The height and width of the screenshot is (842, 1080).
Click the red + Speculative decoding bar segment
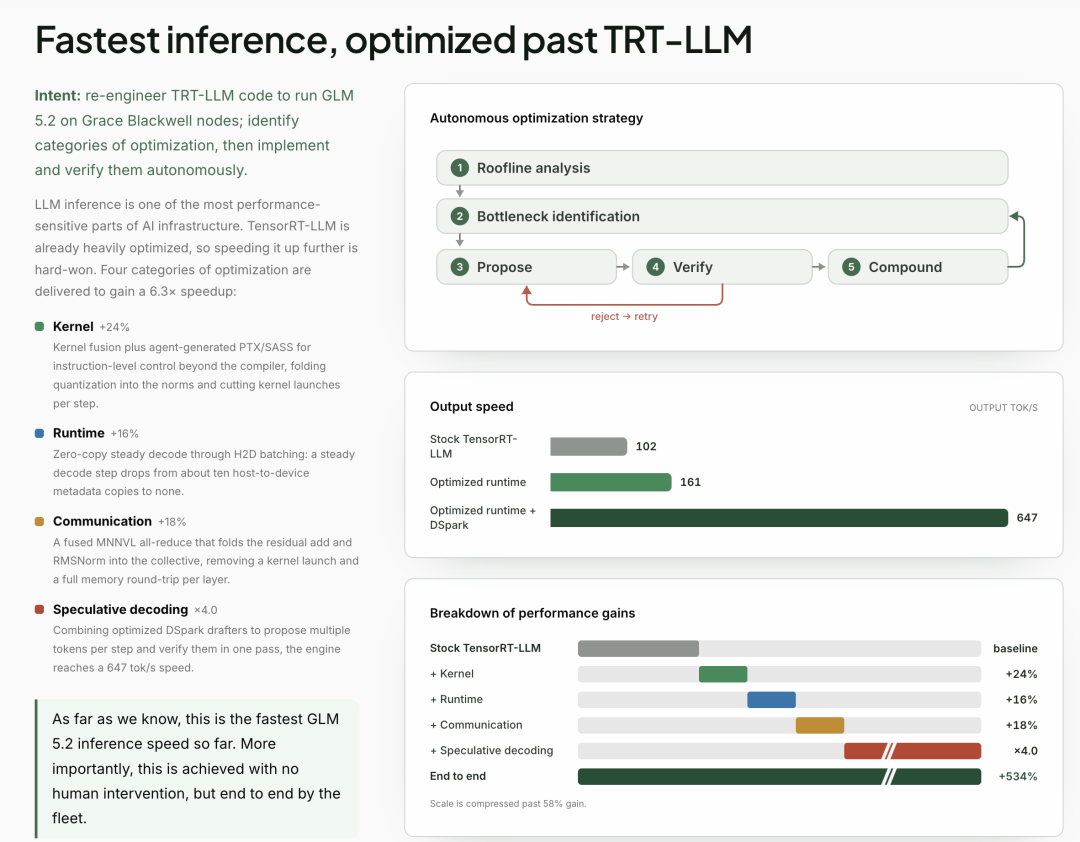pos(913,750)
